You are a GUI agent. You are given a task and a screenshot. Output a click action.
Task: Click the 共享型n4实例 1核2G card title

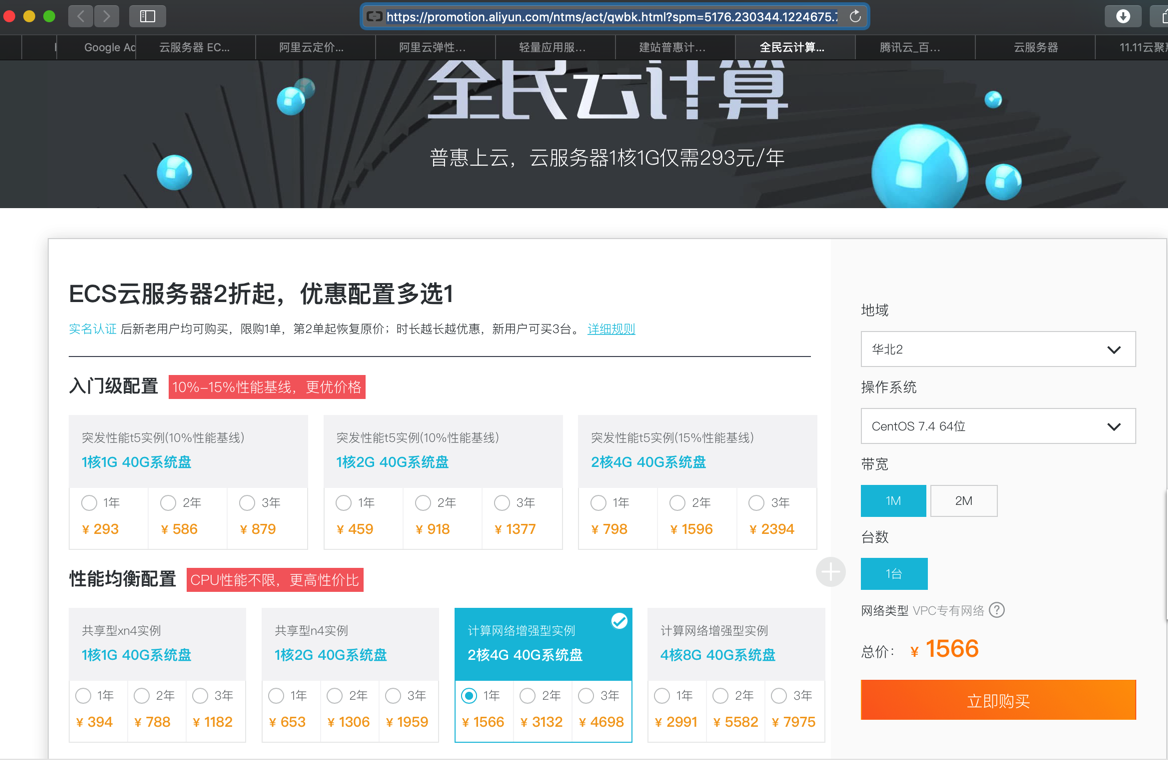(331, 654)
